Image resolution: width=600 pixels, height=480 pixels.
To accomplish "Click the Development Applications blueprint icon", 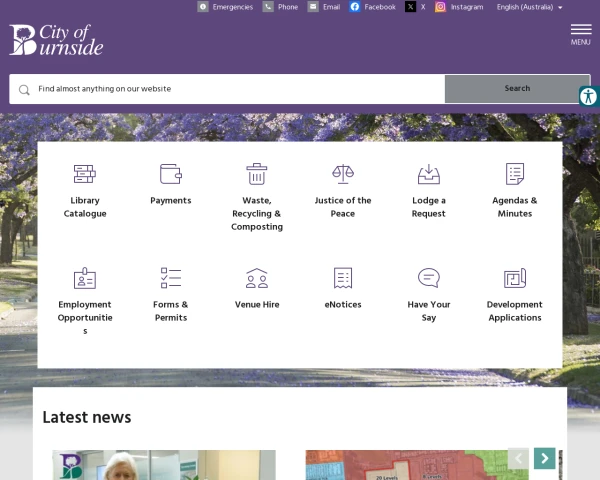I will (x=515, y=278).
